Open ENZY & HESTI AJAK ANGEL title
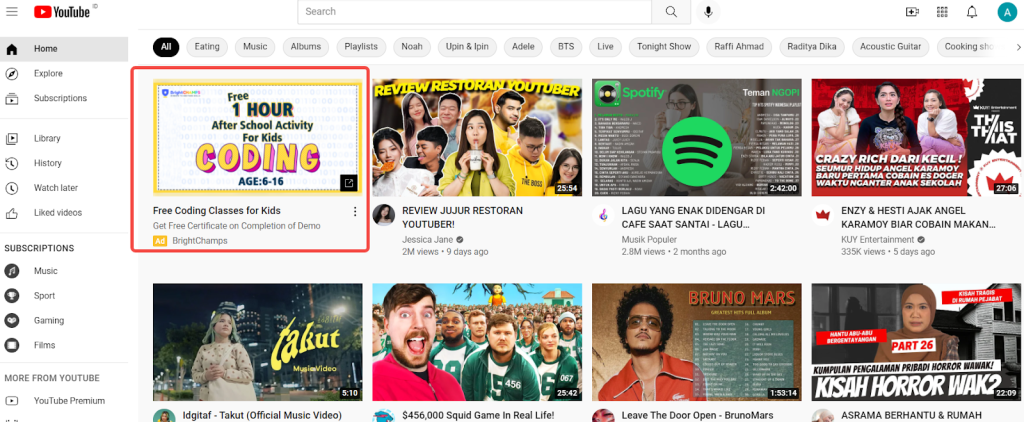This screenshot has width=1024, height=422. pos(918,218)
